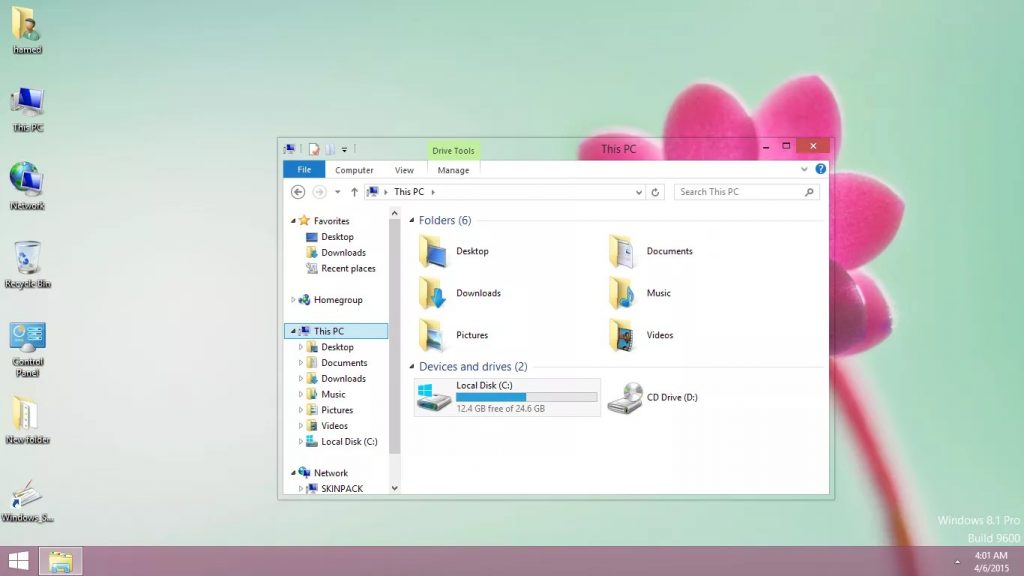Click the navigation pane scroll up arrow
The width and height of the screenshot is (1024, 576).
click(394, 214)
